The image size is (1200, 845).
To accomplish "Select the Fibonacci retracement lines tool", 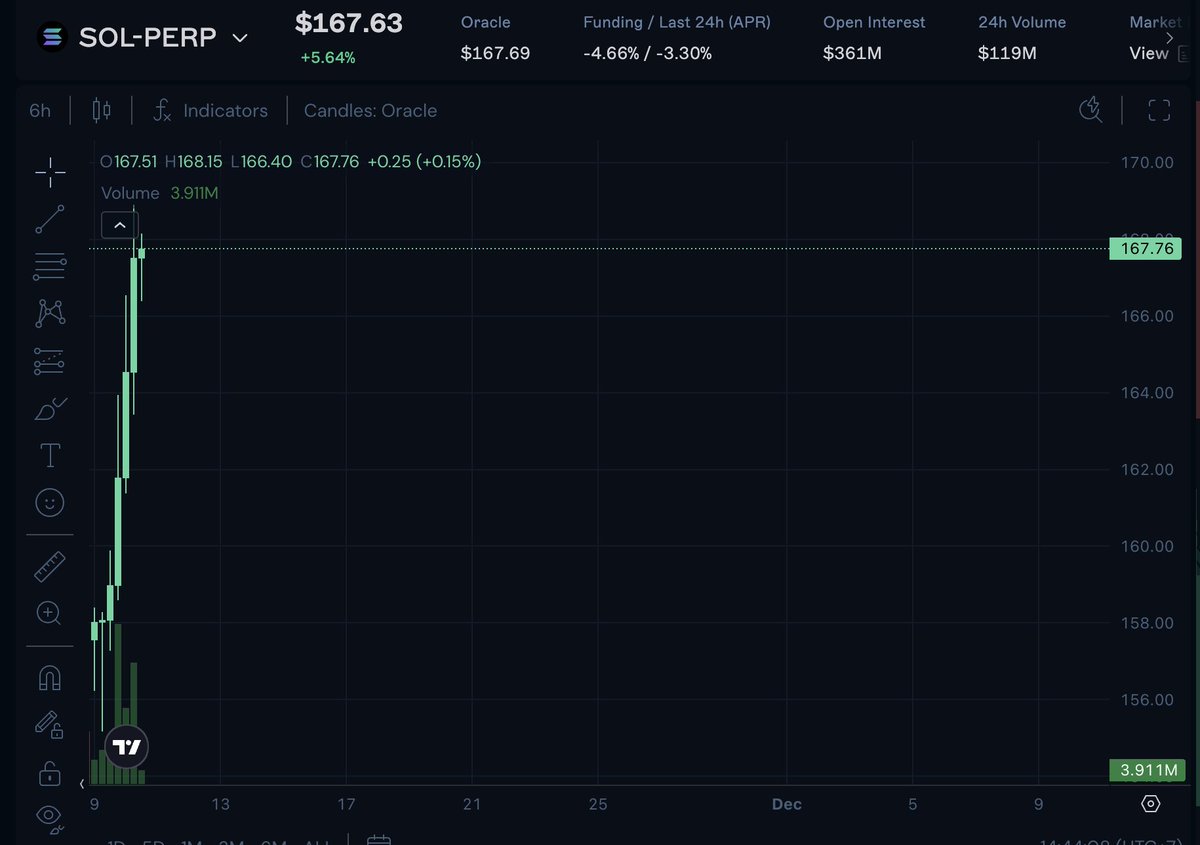I will tap(50, 266).
